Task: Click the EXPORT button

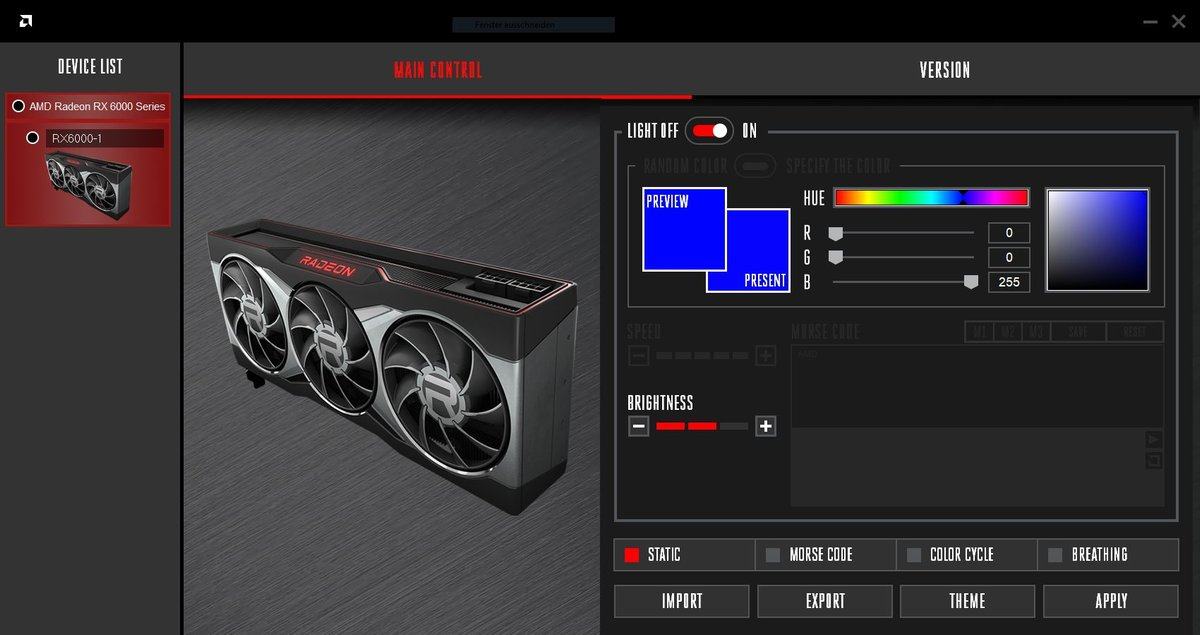Action: click(825, 601)
